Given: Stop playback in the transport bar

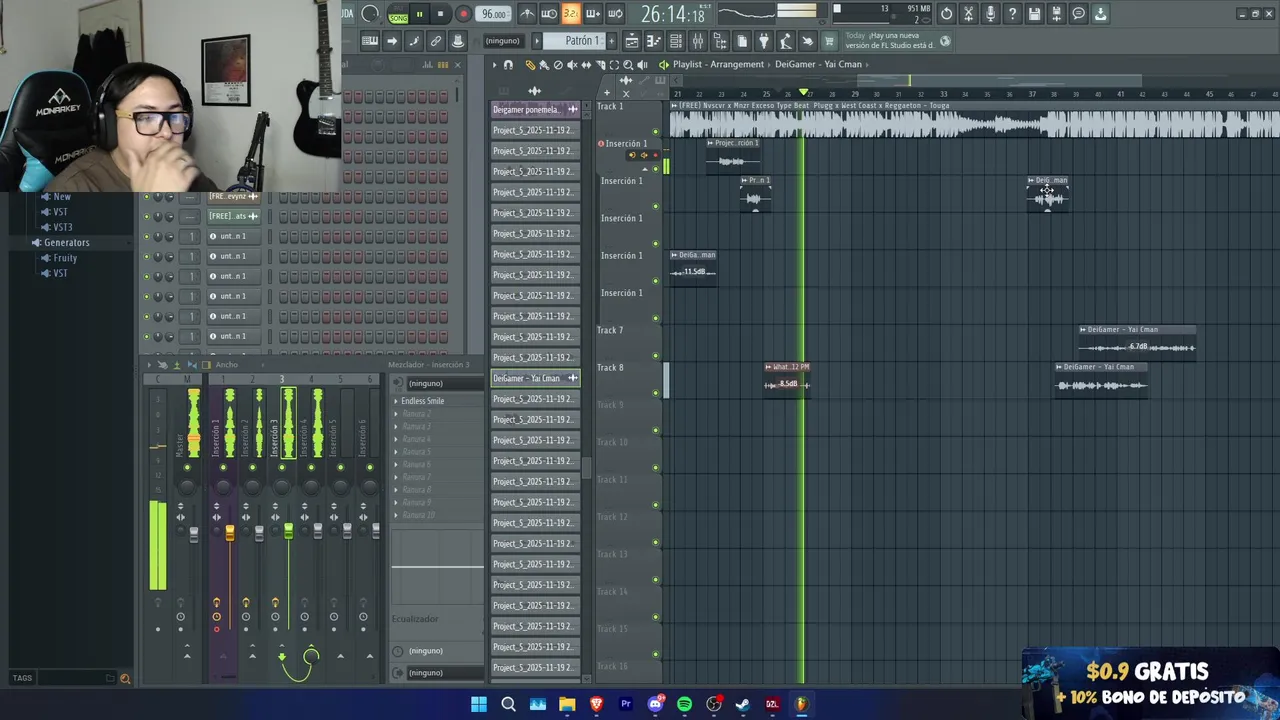Looking at the screenshot, I should (x=440, y=14).
